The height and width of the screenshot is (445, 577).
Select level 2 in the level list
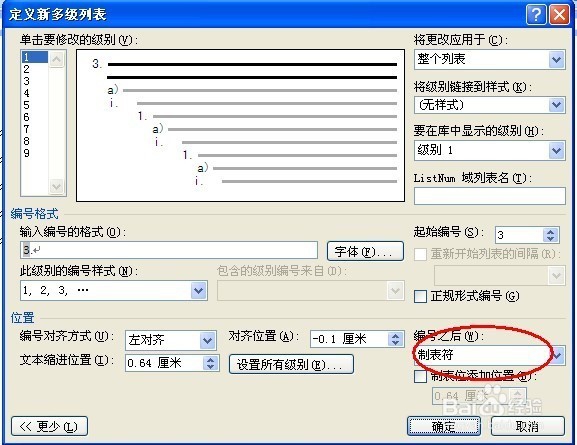pos(35,69)
